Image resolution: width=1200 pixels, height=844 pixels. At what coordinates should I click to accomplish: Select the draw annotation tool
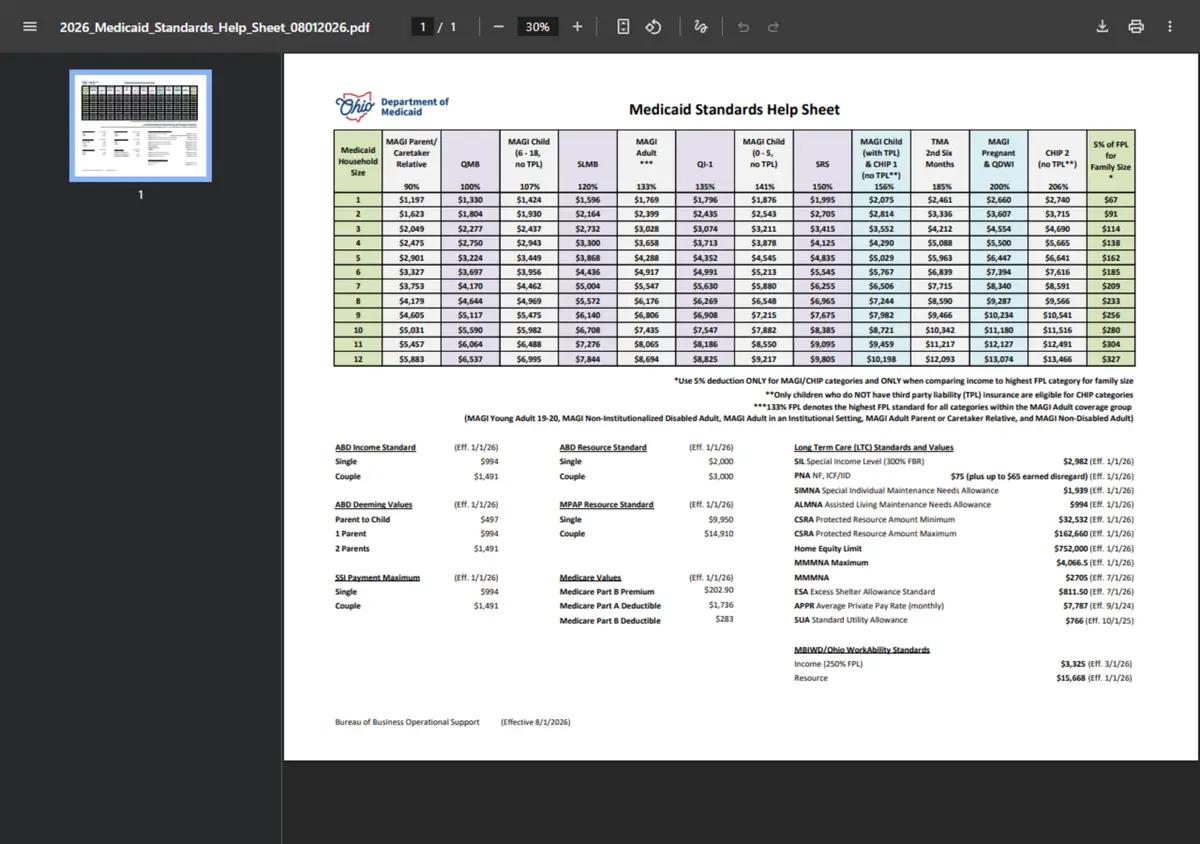click(x=701, y=27)
